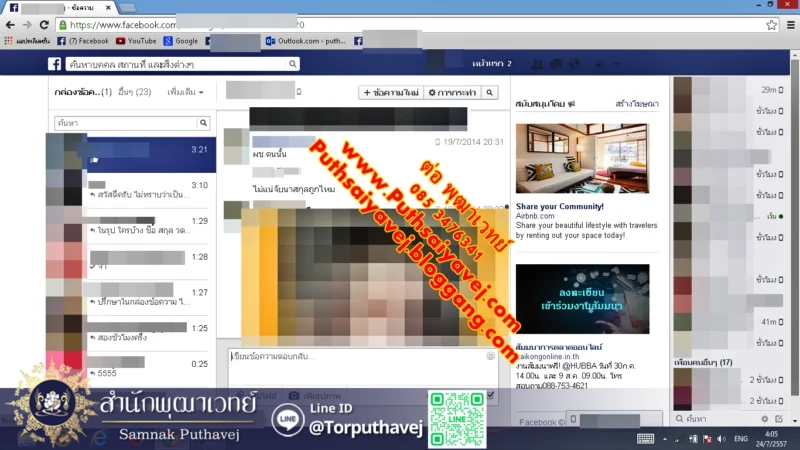The image size is (800, 450).
Task: Click the '+ ข้อความใหม่' new message button
Action: (390, 92)
